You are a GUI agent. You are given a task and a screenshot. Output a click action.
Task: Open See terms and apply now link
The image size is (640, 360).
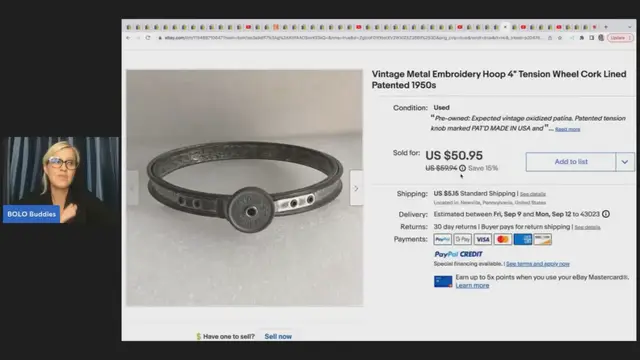coord(538,264)
